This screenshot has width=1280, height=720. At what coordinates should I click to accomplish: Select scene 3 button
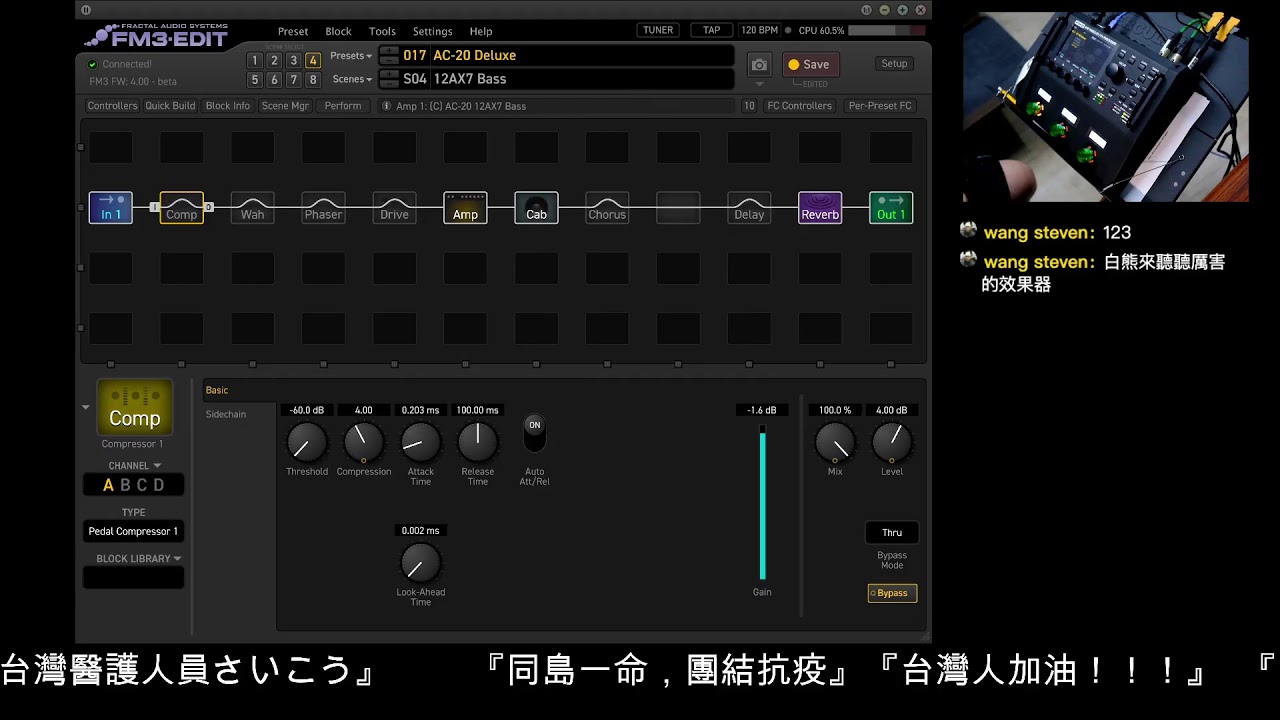[293, 61]
